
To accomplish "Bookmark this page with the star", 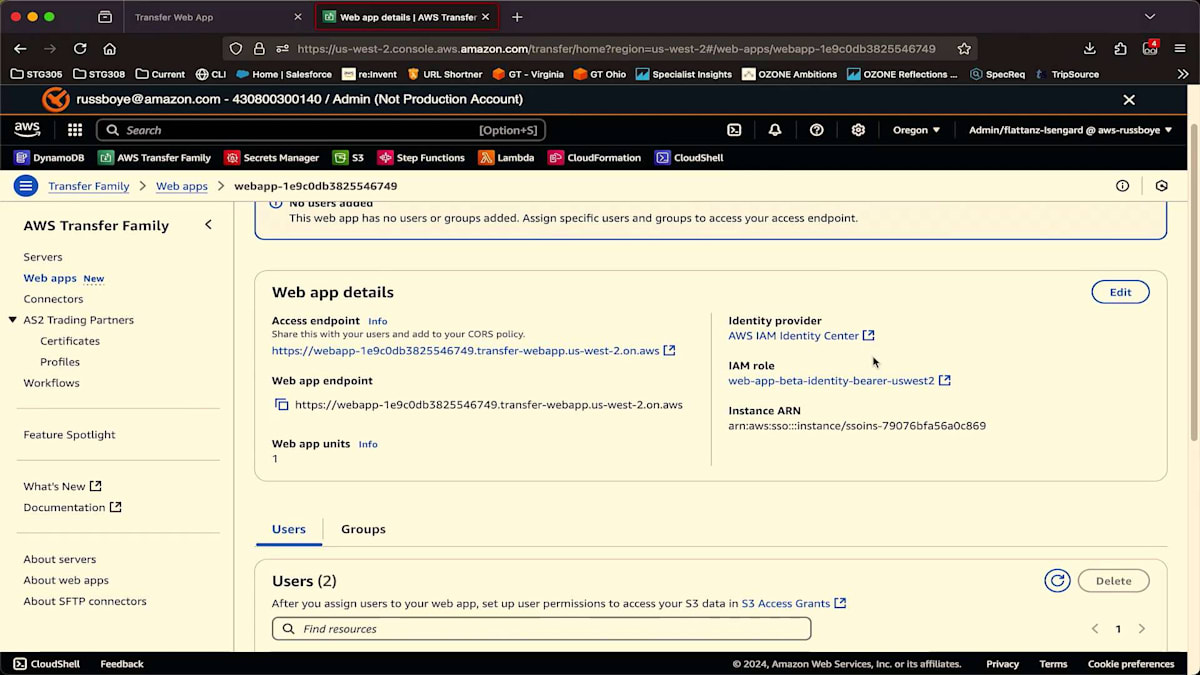I will (964, 48).
